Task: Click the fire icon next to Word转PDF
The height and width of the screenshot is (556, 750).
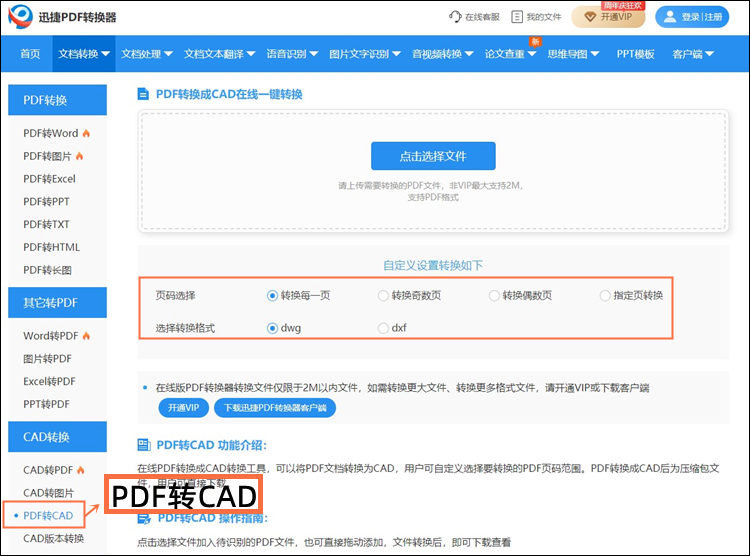Action: [86, 336]
